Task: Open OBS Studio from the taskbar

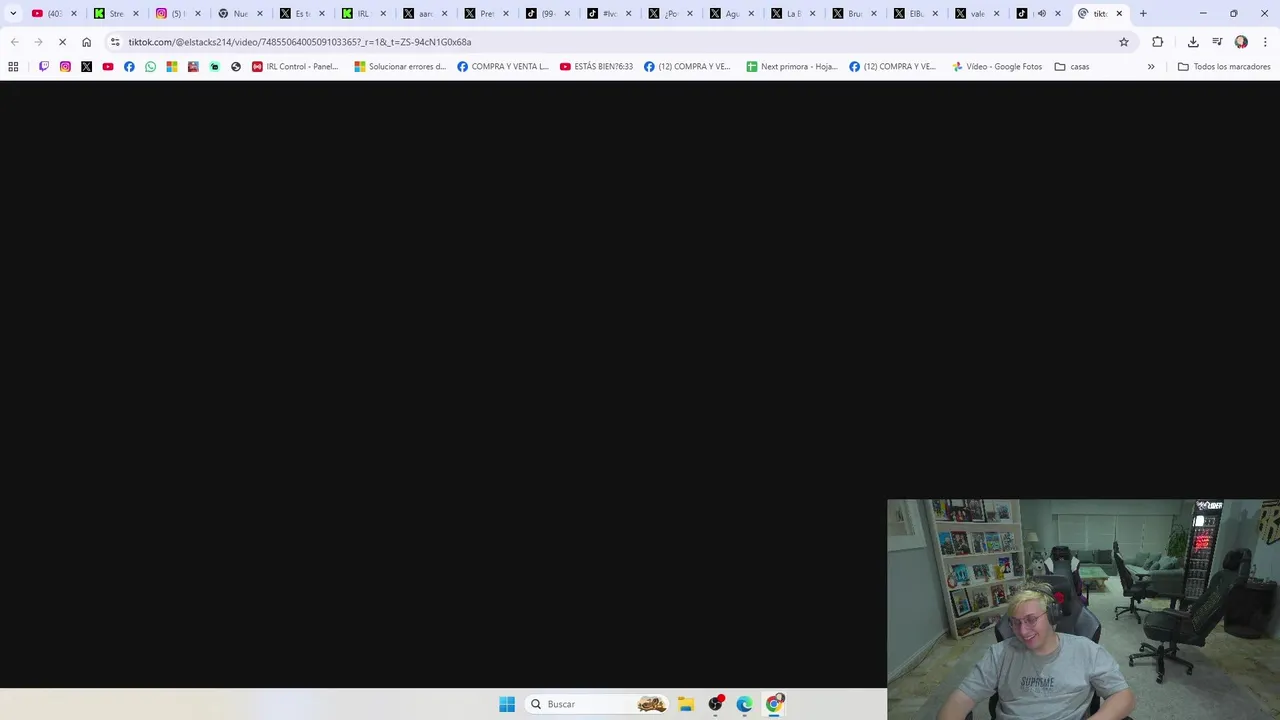Action: click(x=715, y=704)
